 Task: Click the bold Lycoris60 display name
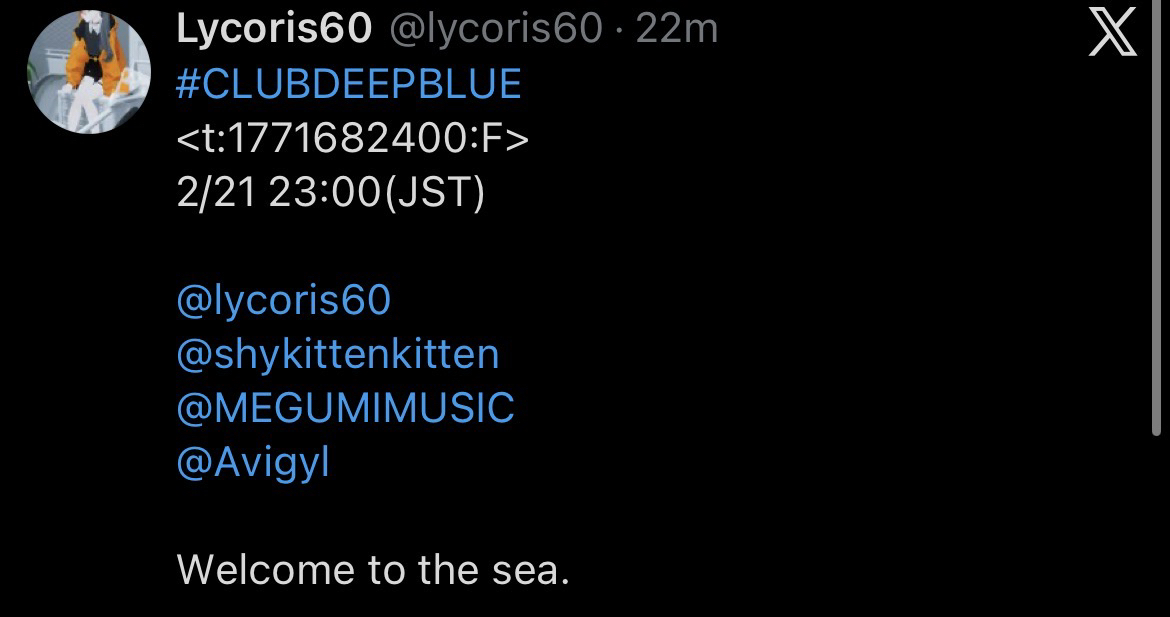coord(274,31)
